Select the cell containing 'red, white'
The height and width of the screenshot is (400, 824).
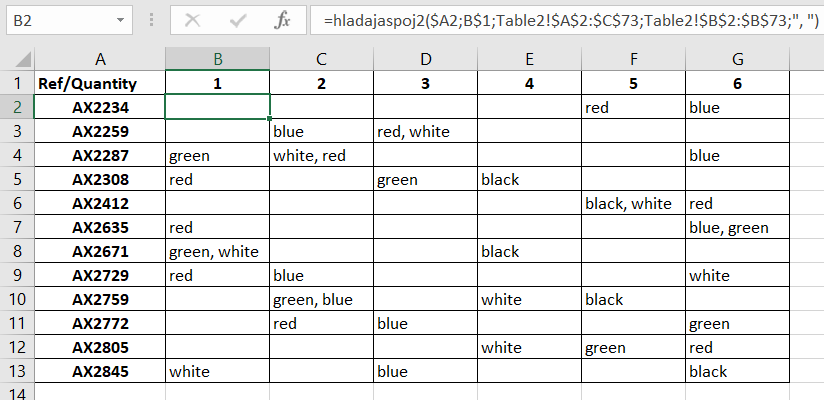tap(425, 131)
